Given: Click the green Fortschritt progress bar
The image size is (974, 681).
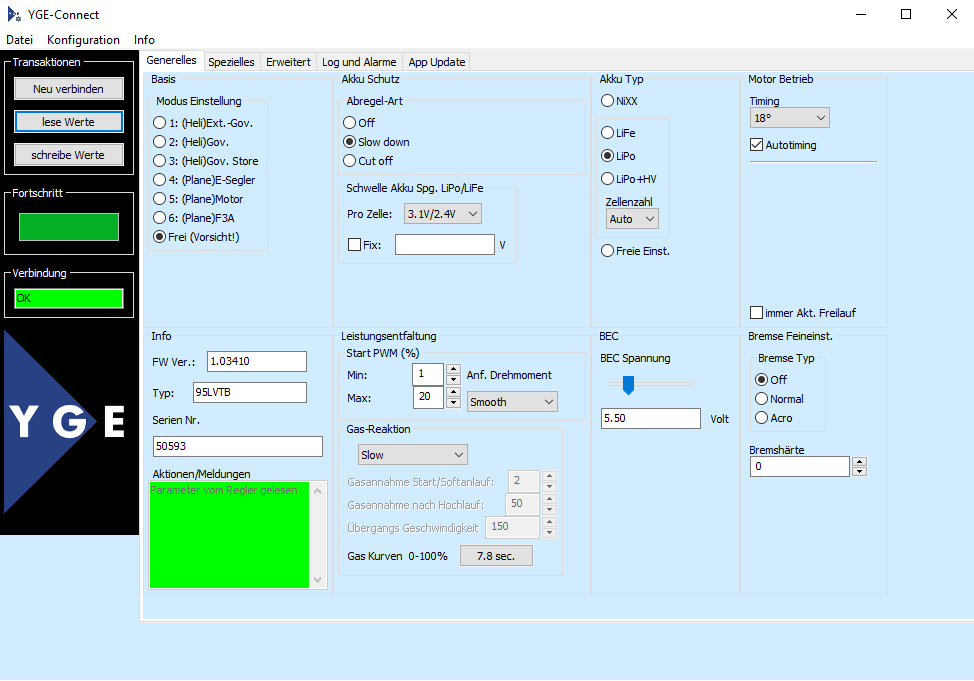Looking at the screenshot, I should point(68,227).
